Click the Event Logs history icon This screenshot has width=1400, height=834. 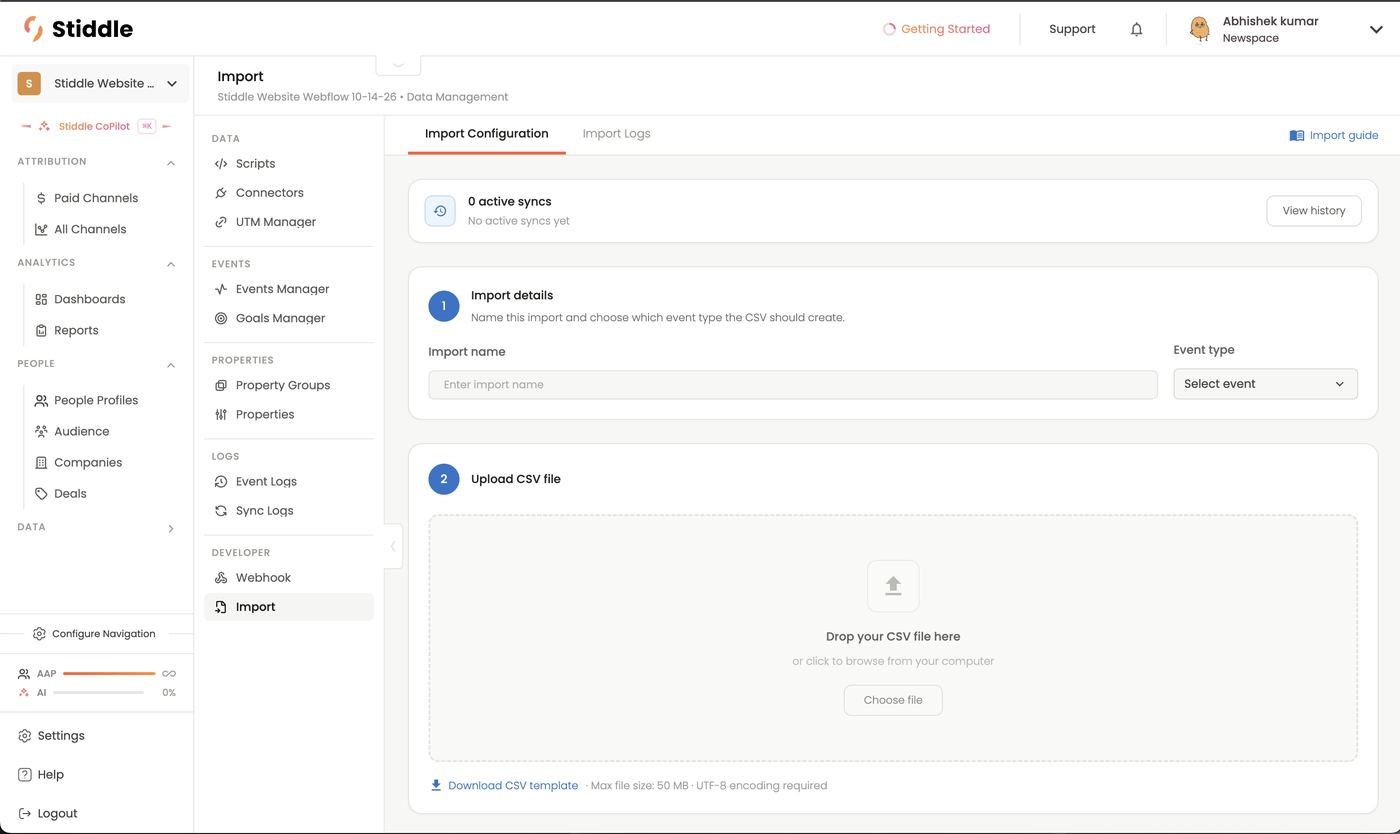tap(221, 481)
